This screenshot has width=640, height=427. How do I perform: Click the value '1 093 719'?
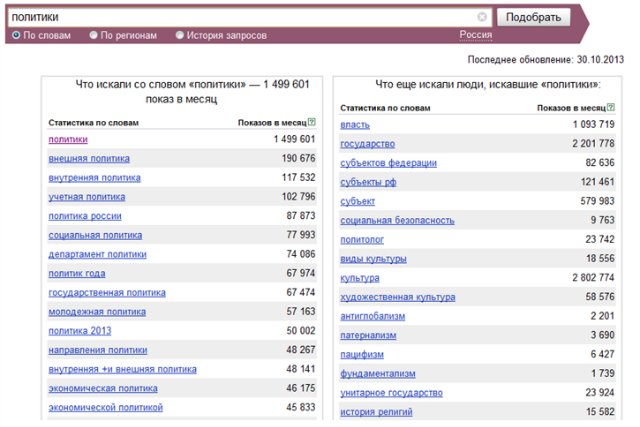click(x=593, y=125)
